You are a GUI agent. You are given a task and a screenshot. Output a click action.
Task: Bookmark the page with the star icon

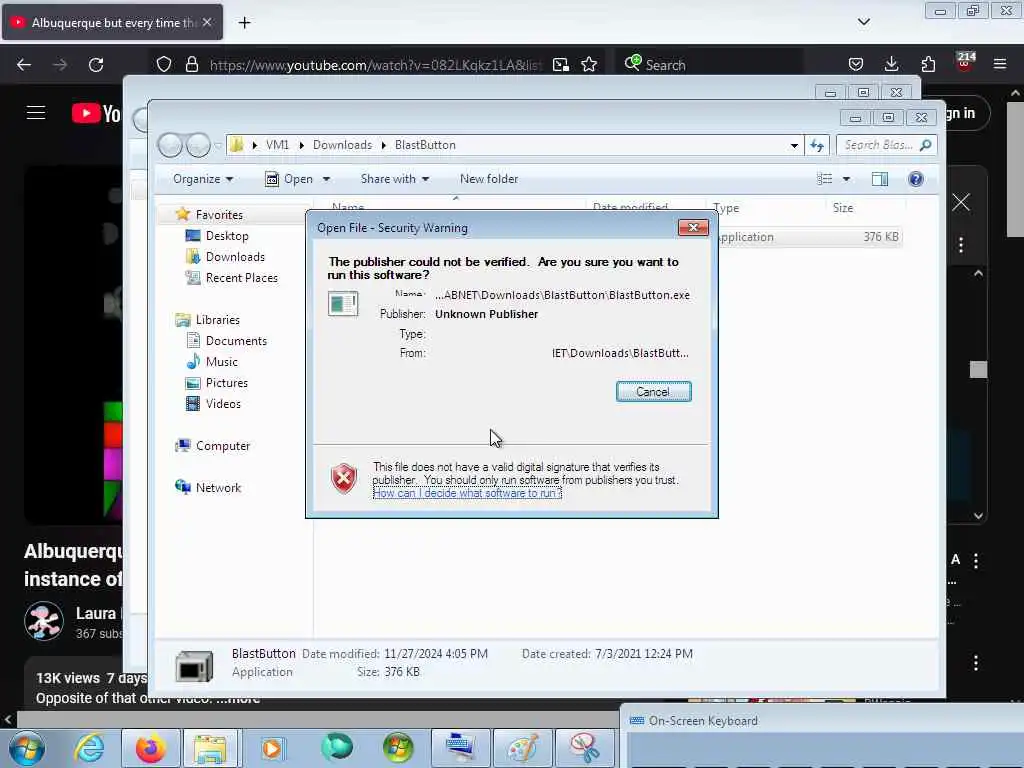coord(589,64)
